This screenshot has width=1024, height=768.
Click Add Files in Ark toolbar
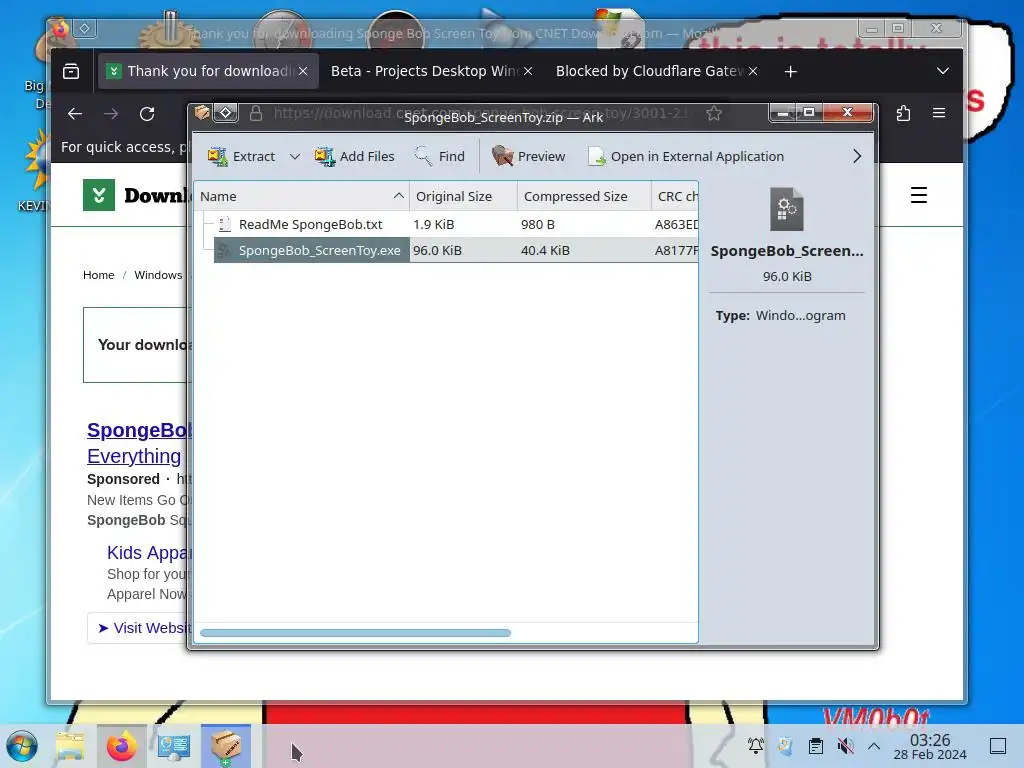click(x=355, y=156)
